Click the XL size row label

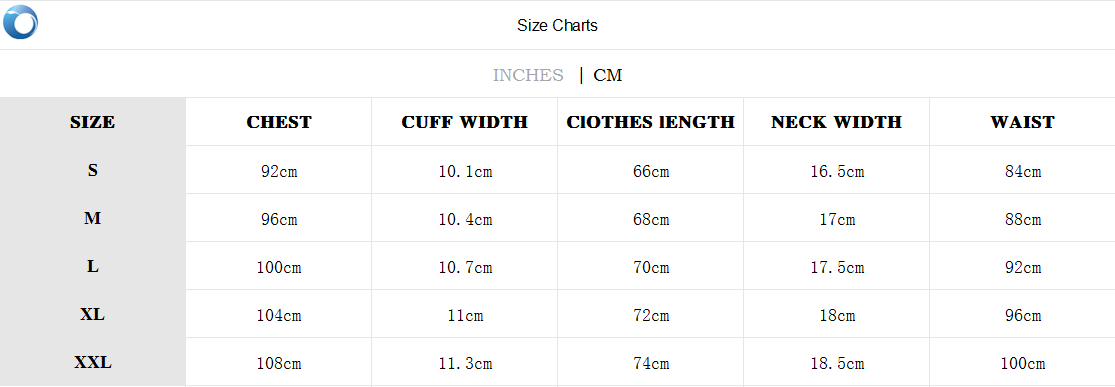[x=92, y=314]
